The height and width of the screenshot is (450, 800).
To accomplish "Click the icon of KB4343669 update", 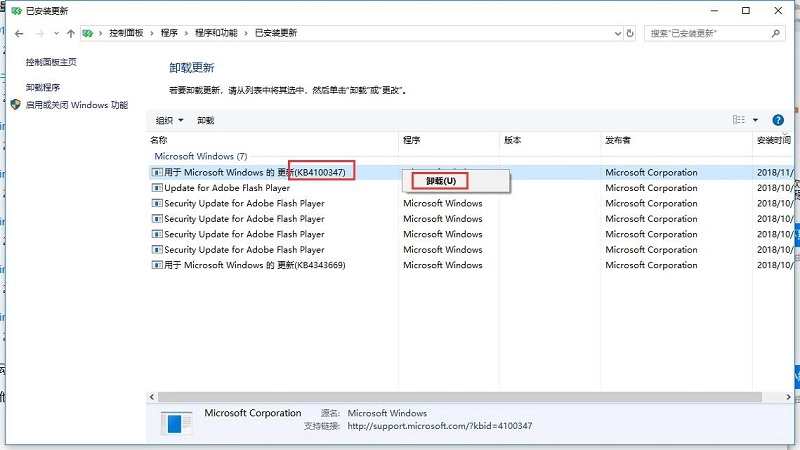I will (157, 265).
